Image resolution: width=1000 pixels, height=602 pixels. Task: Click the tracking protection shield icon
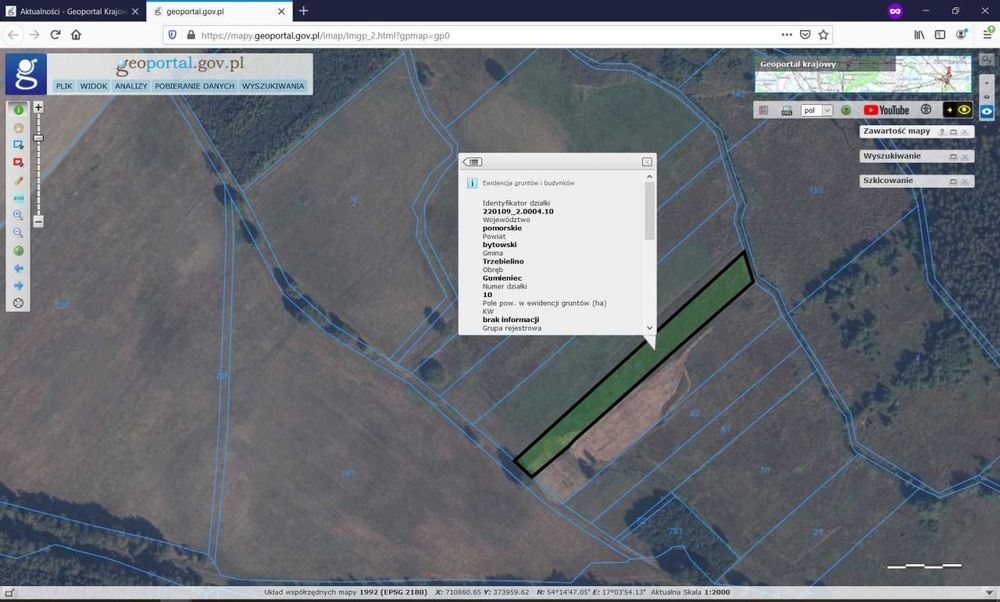[172, 35]
